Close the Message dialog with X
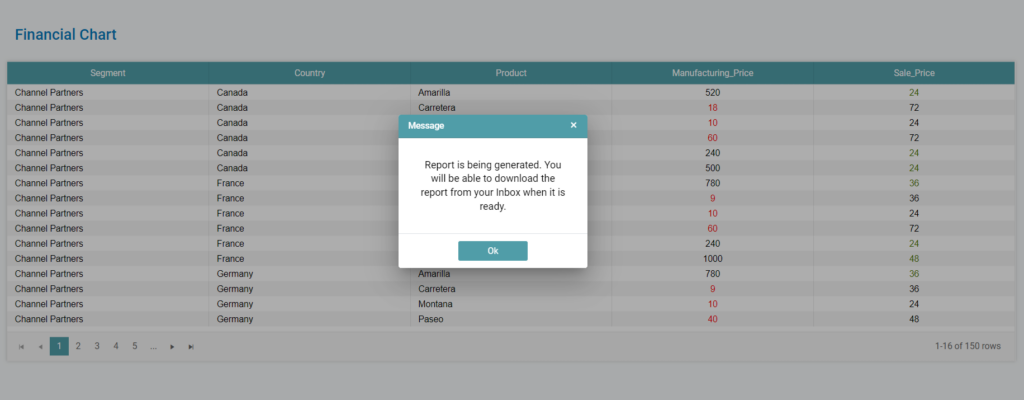The height and width of the screenshot is (400, 1024). click(x=573, y=126)
